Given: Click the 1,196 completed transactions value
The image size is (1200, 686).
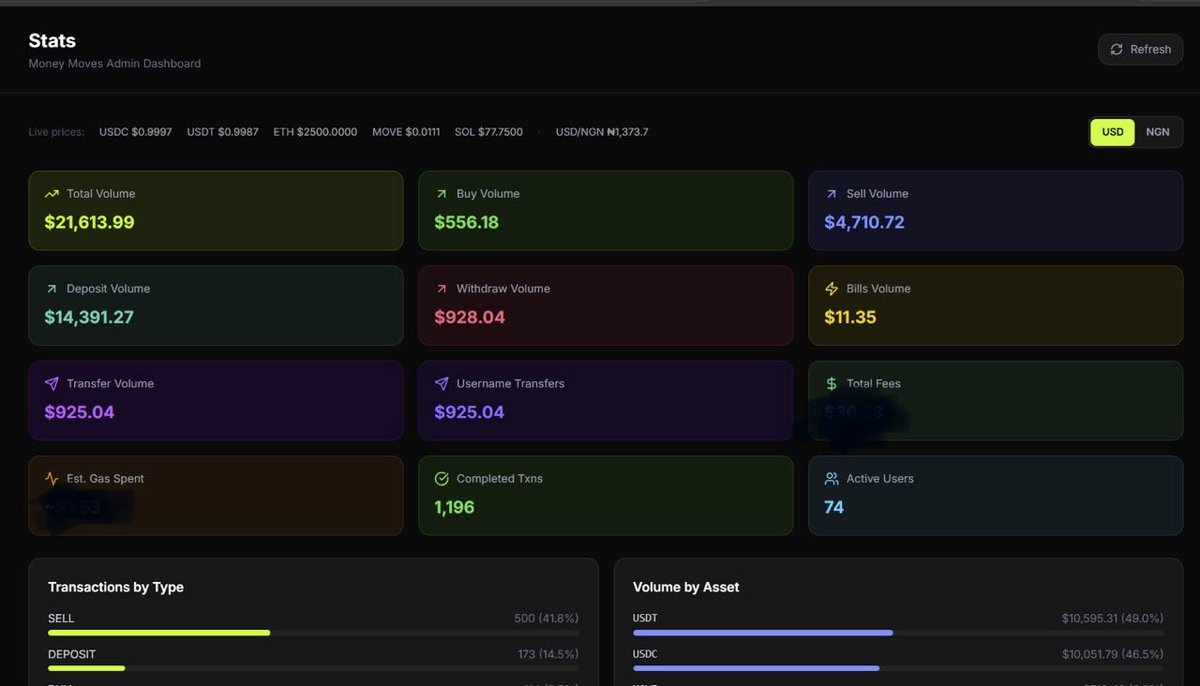Looking at the screenshot, I should 454,507.
